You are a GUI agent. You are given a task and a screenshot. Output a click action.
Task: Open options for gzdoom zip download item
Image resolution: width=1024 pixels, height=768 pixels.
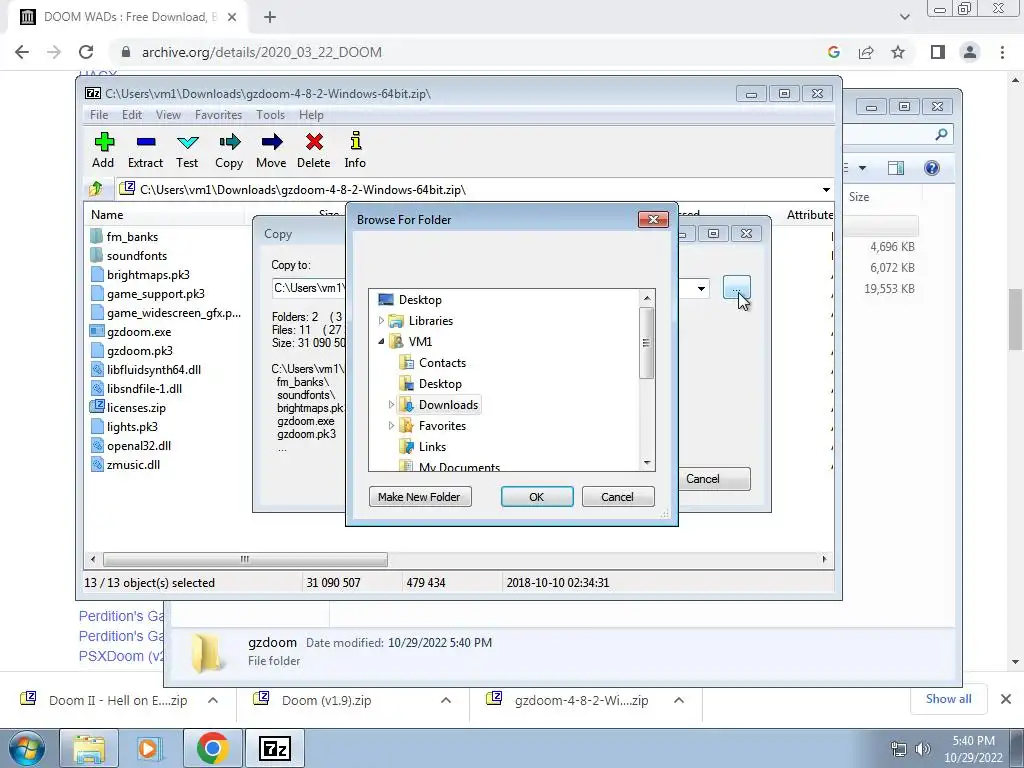[679, 700]
